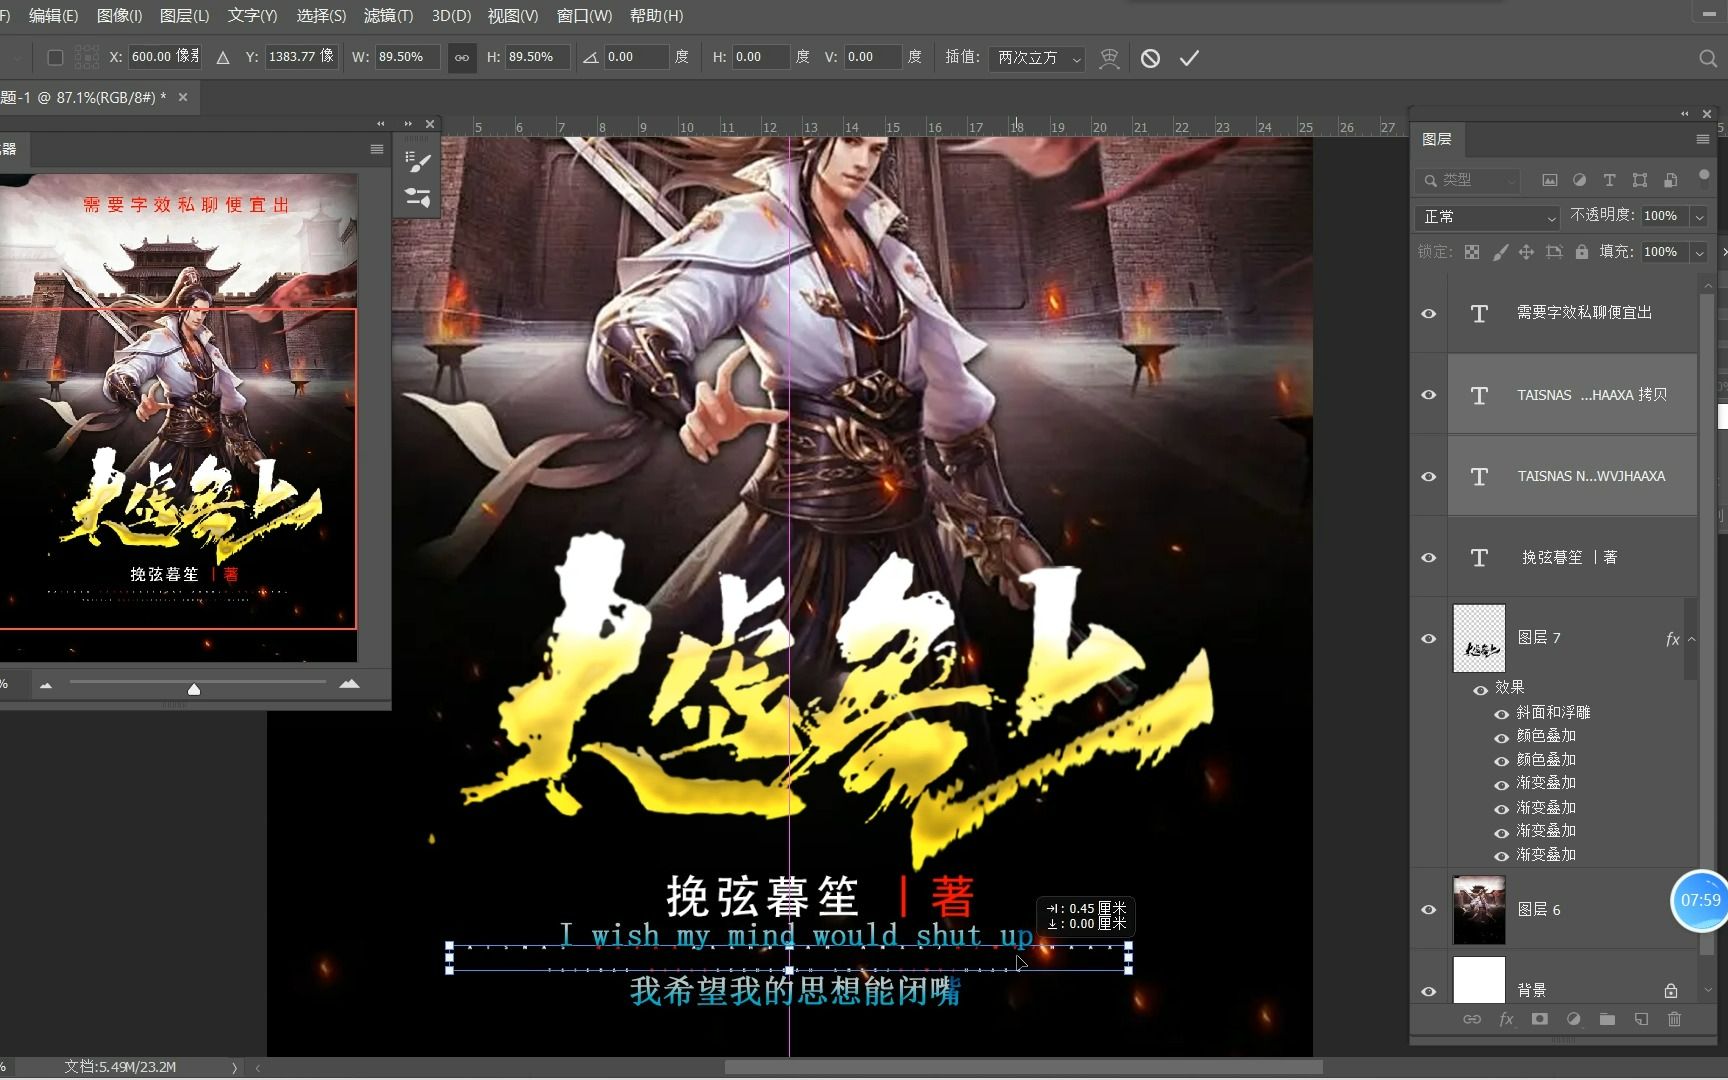Image resolution: width=1728 pixels, height=1080 pixels.
Task: Toggle visibility of 图层 7
Action: click(x=1429, y=639)
